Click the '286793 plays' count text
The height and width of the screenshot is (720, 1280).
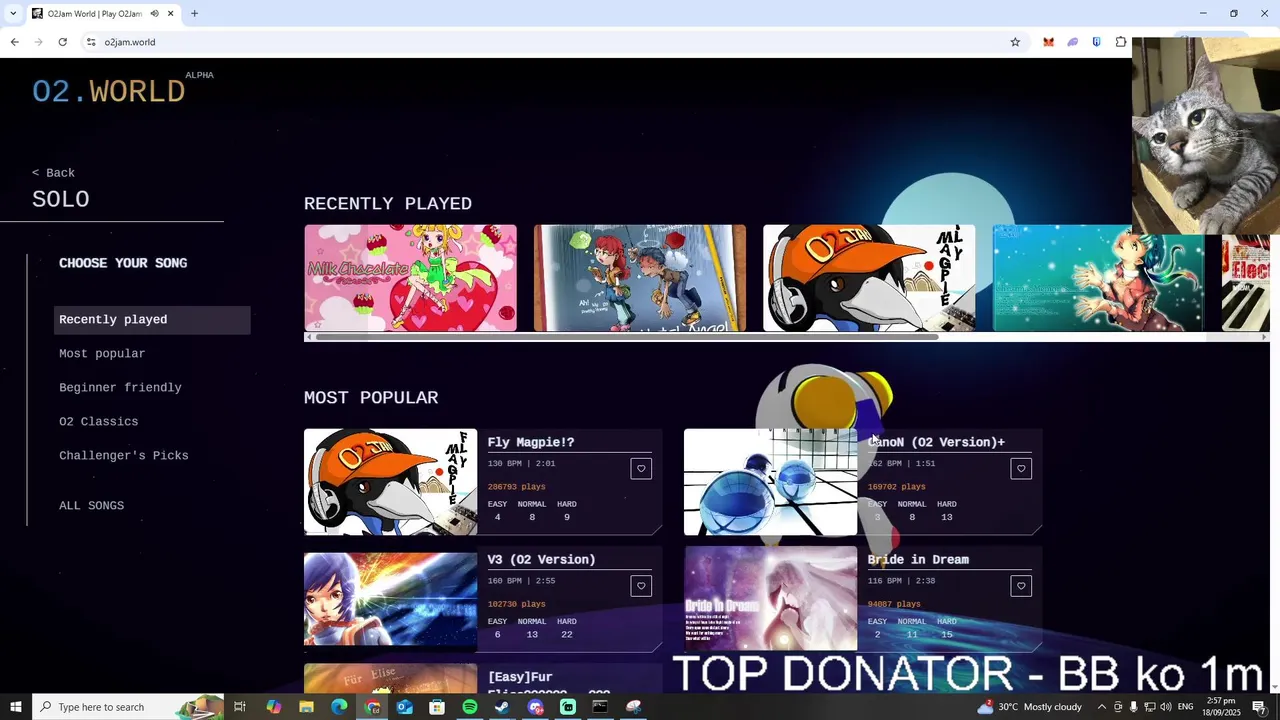click(517, 487)
